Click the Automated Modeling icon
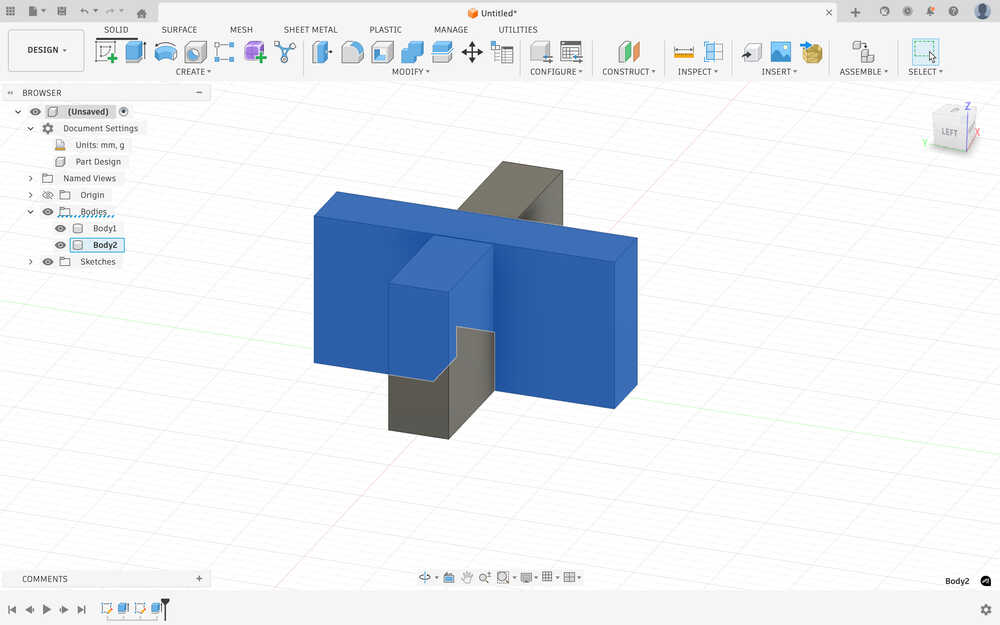The width and height of the screenshot is (1000, 625). [x=284, y=52]
